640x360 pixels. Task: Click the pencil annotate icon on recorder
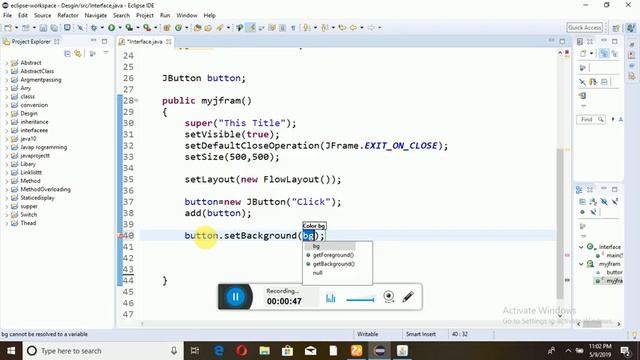(408, 297)
